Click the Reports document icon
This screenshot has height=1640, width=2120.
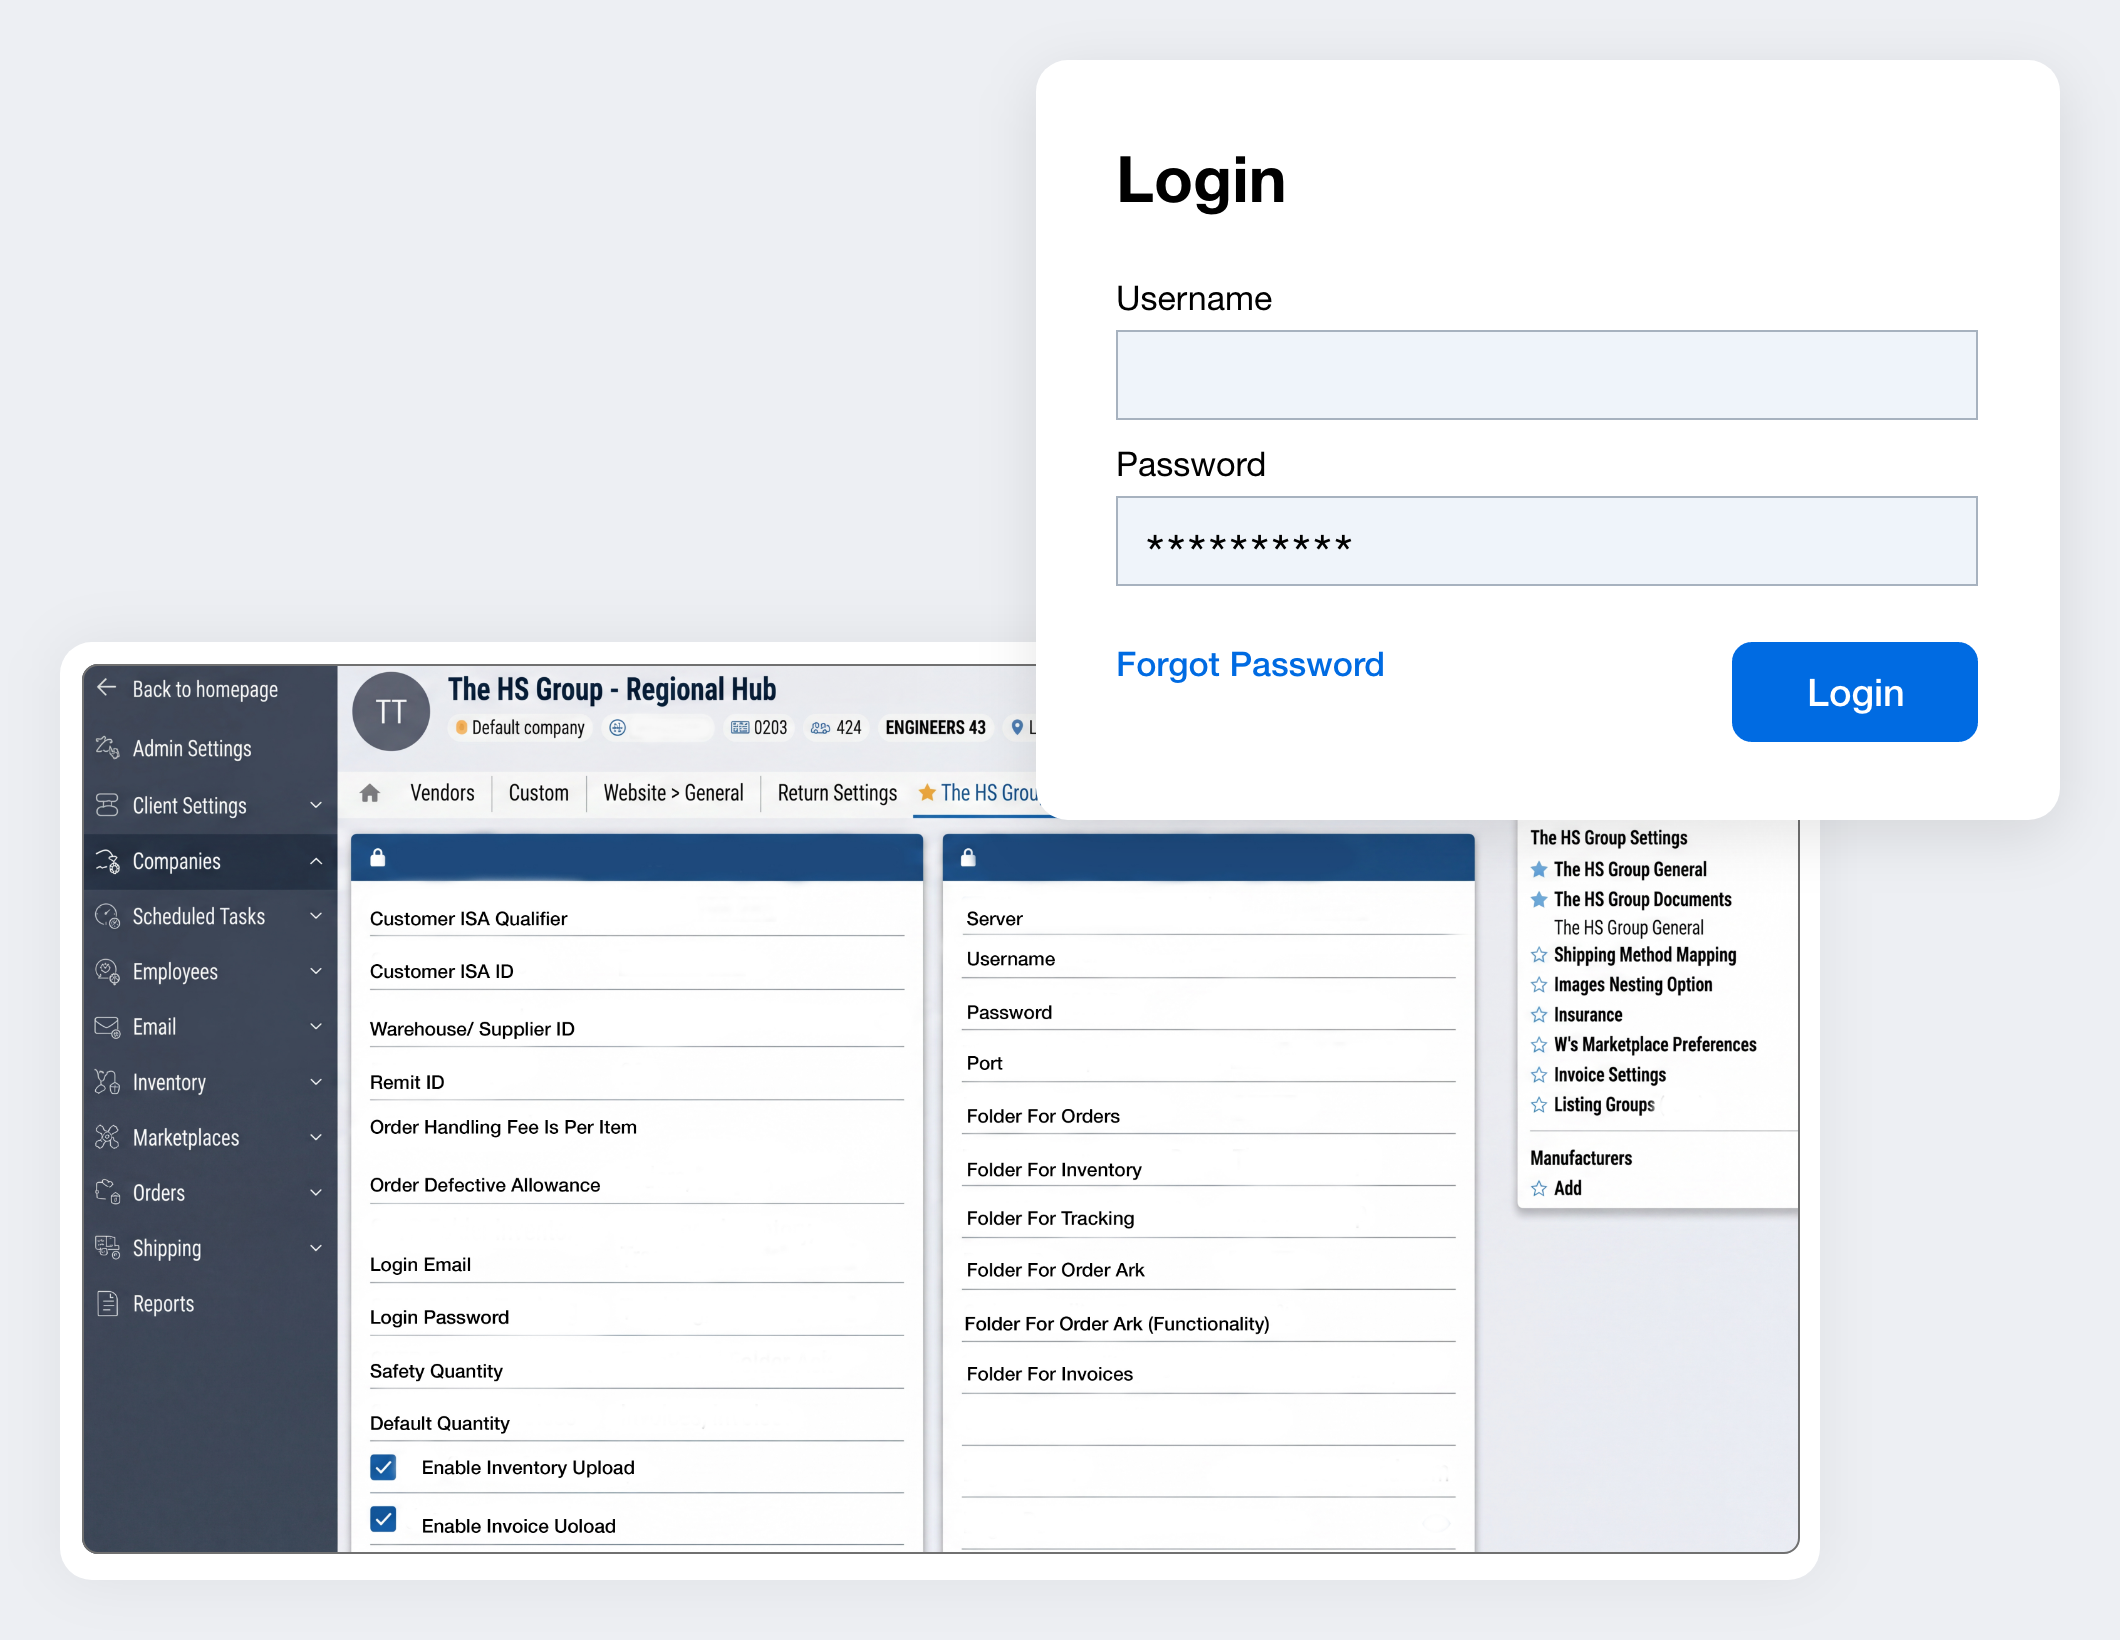(107, 1303)
